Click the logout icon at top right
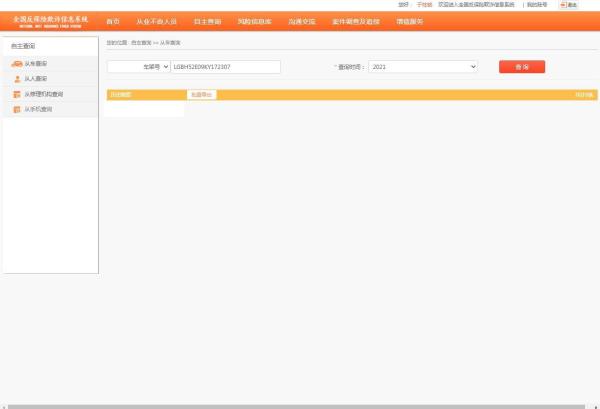The width and height of the screenshot is (600, 409). click(568, 5)
